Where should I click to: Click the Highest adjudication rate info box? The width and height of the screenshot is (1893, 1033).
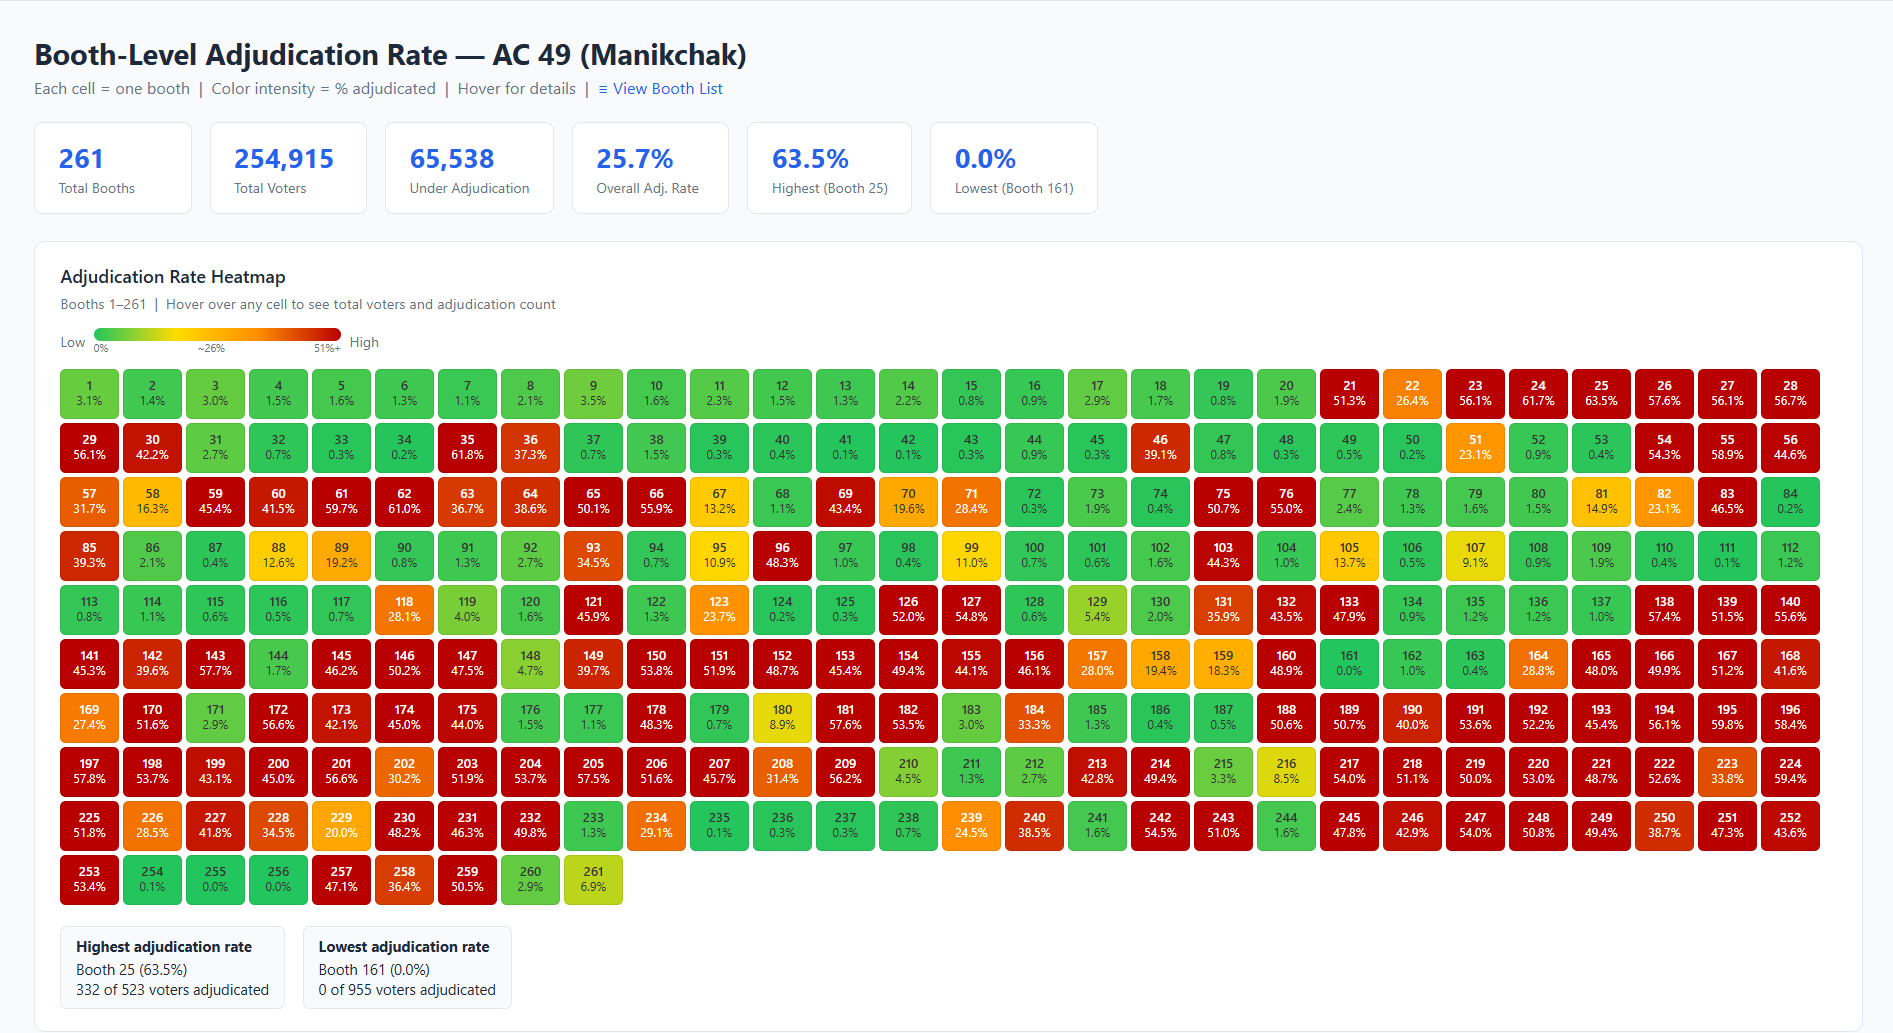pos(172,967)
